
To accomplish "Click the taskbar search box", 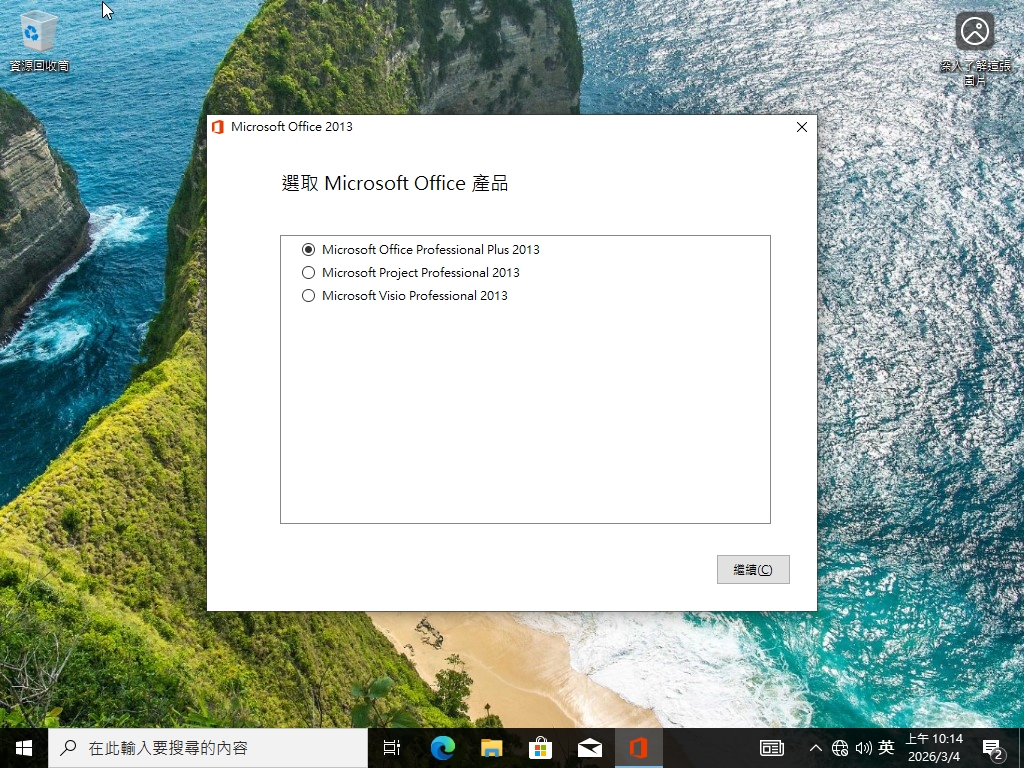I will point(208,748).
